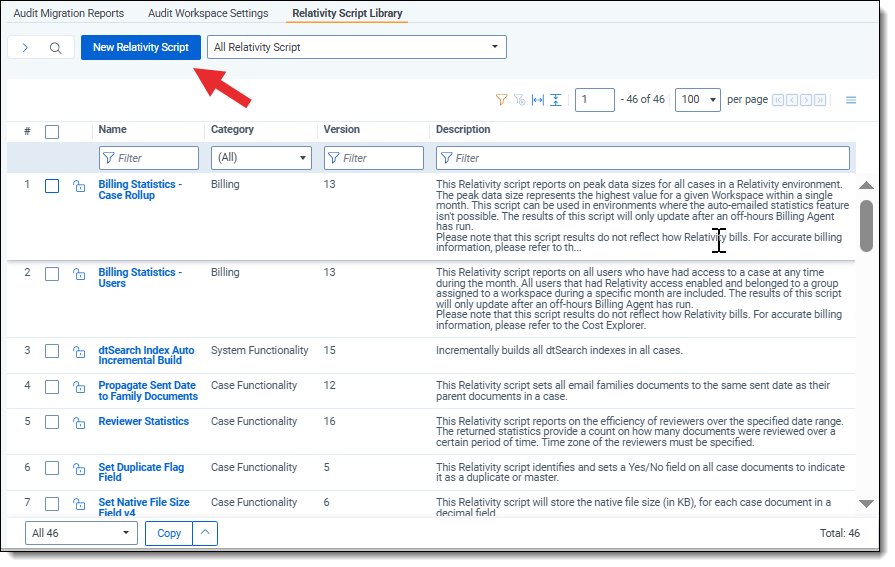Click the Description filter input field
The image size is (895, 567).
[x=642, y=158]
